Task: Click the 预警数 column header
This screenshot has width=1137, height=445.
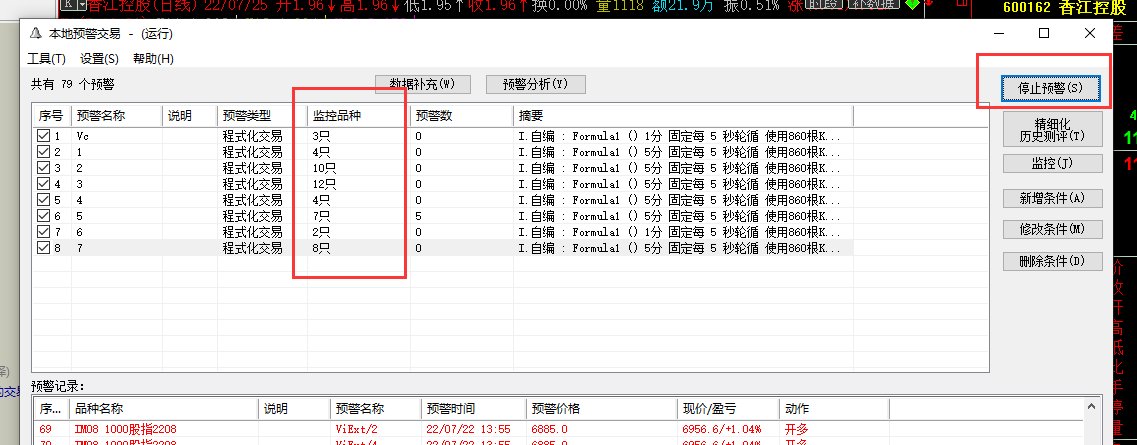Action: click(x=461, y=115)
